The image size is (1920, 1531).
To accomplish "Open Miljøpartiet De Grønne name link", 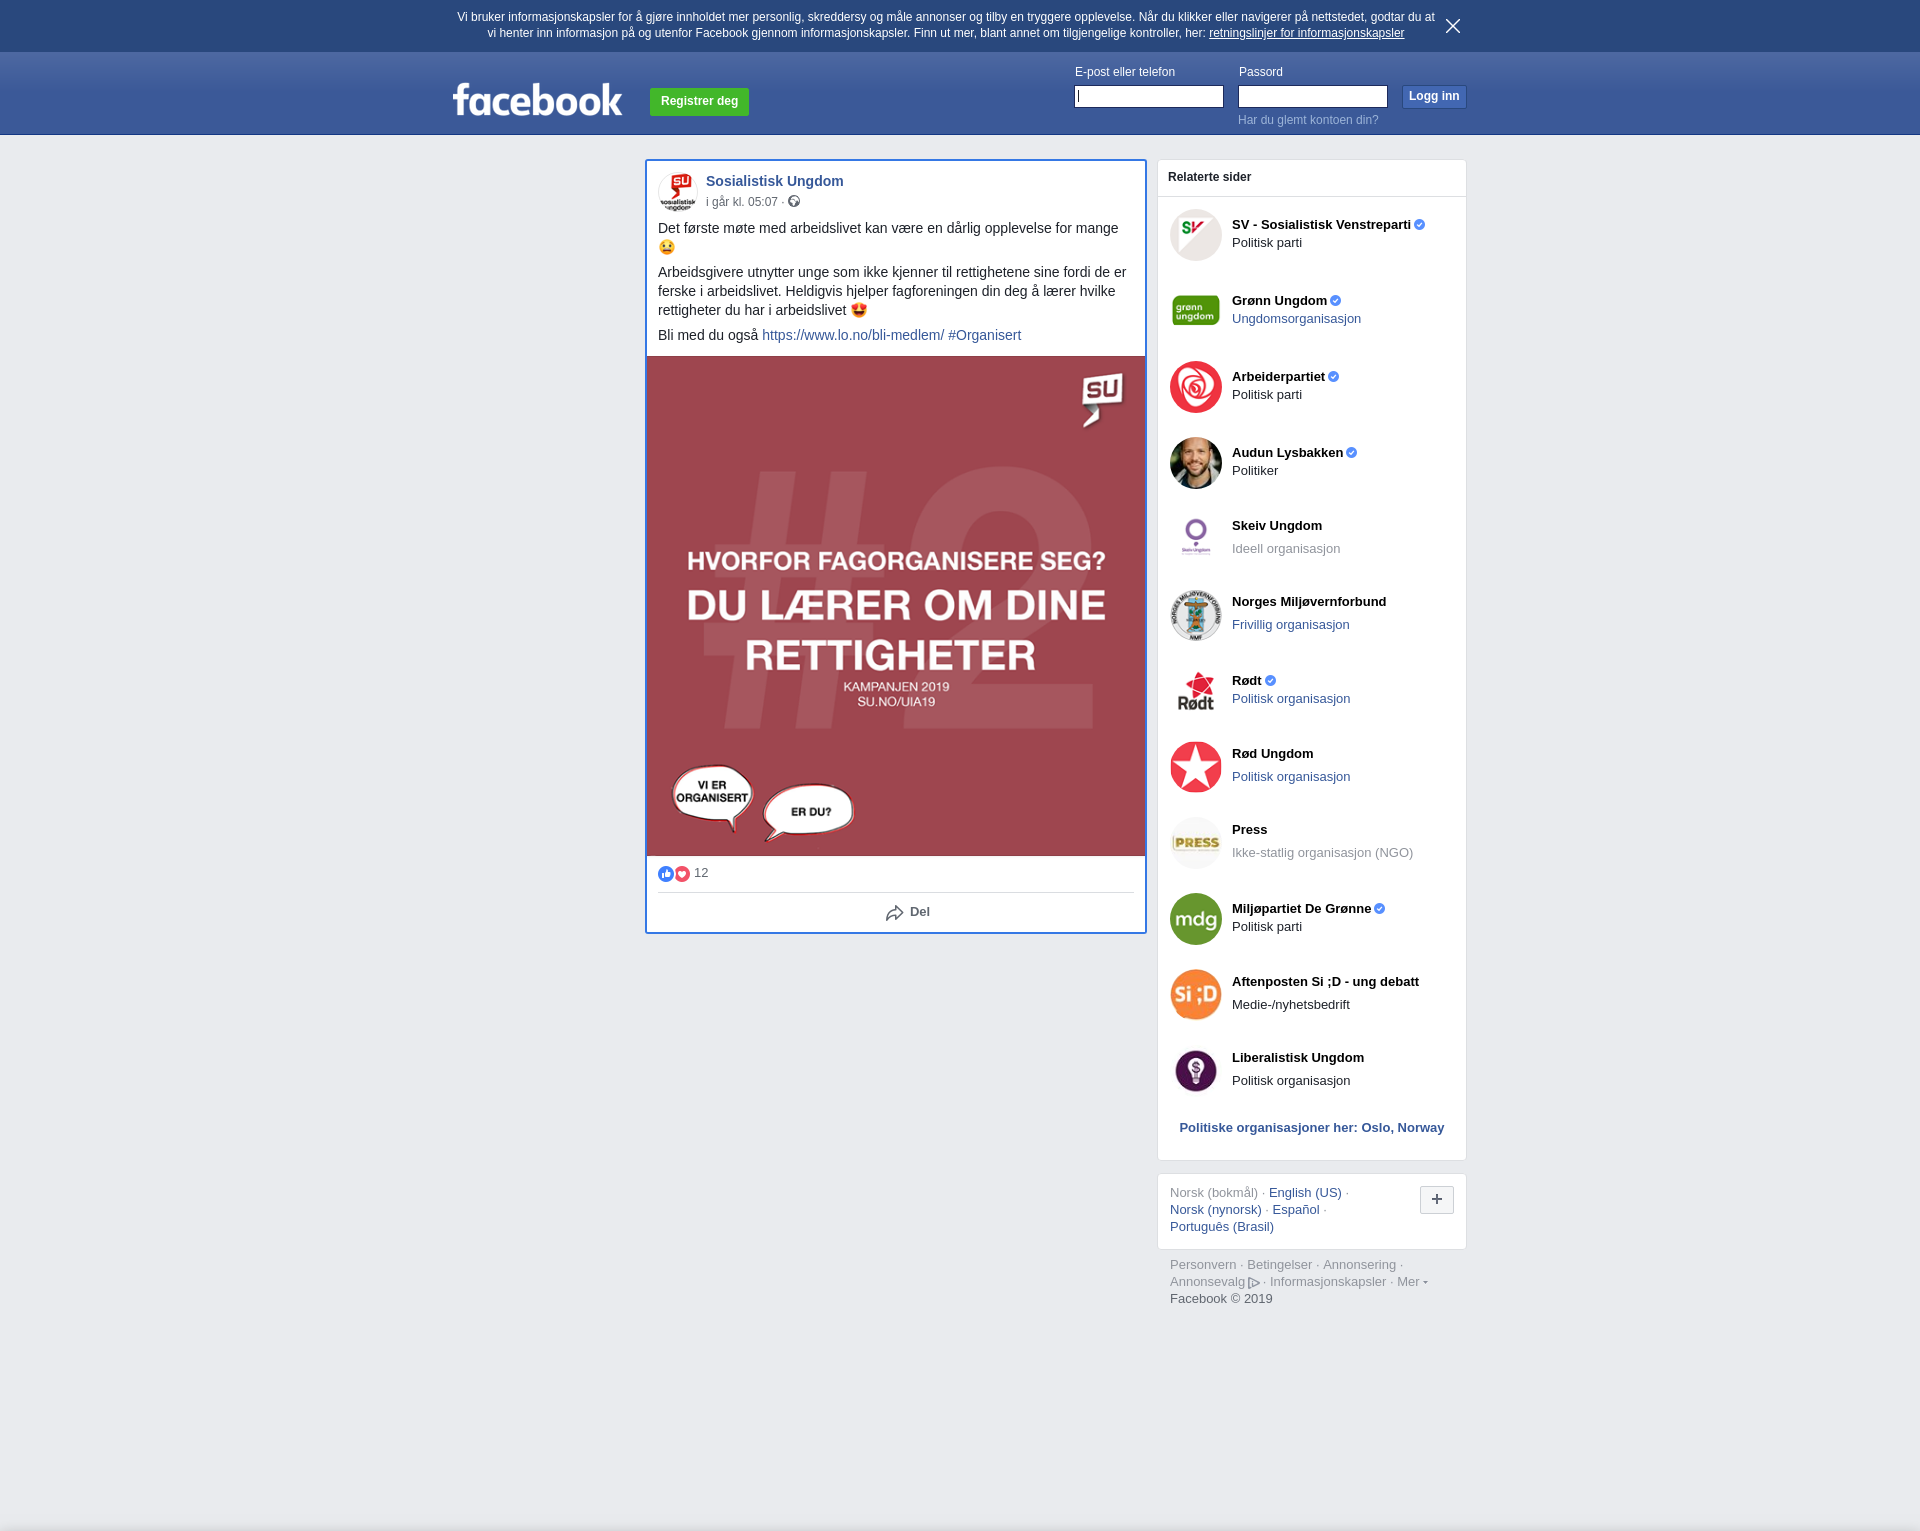I will tap(1301, 909).
